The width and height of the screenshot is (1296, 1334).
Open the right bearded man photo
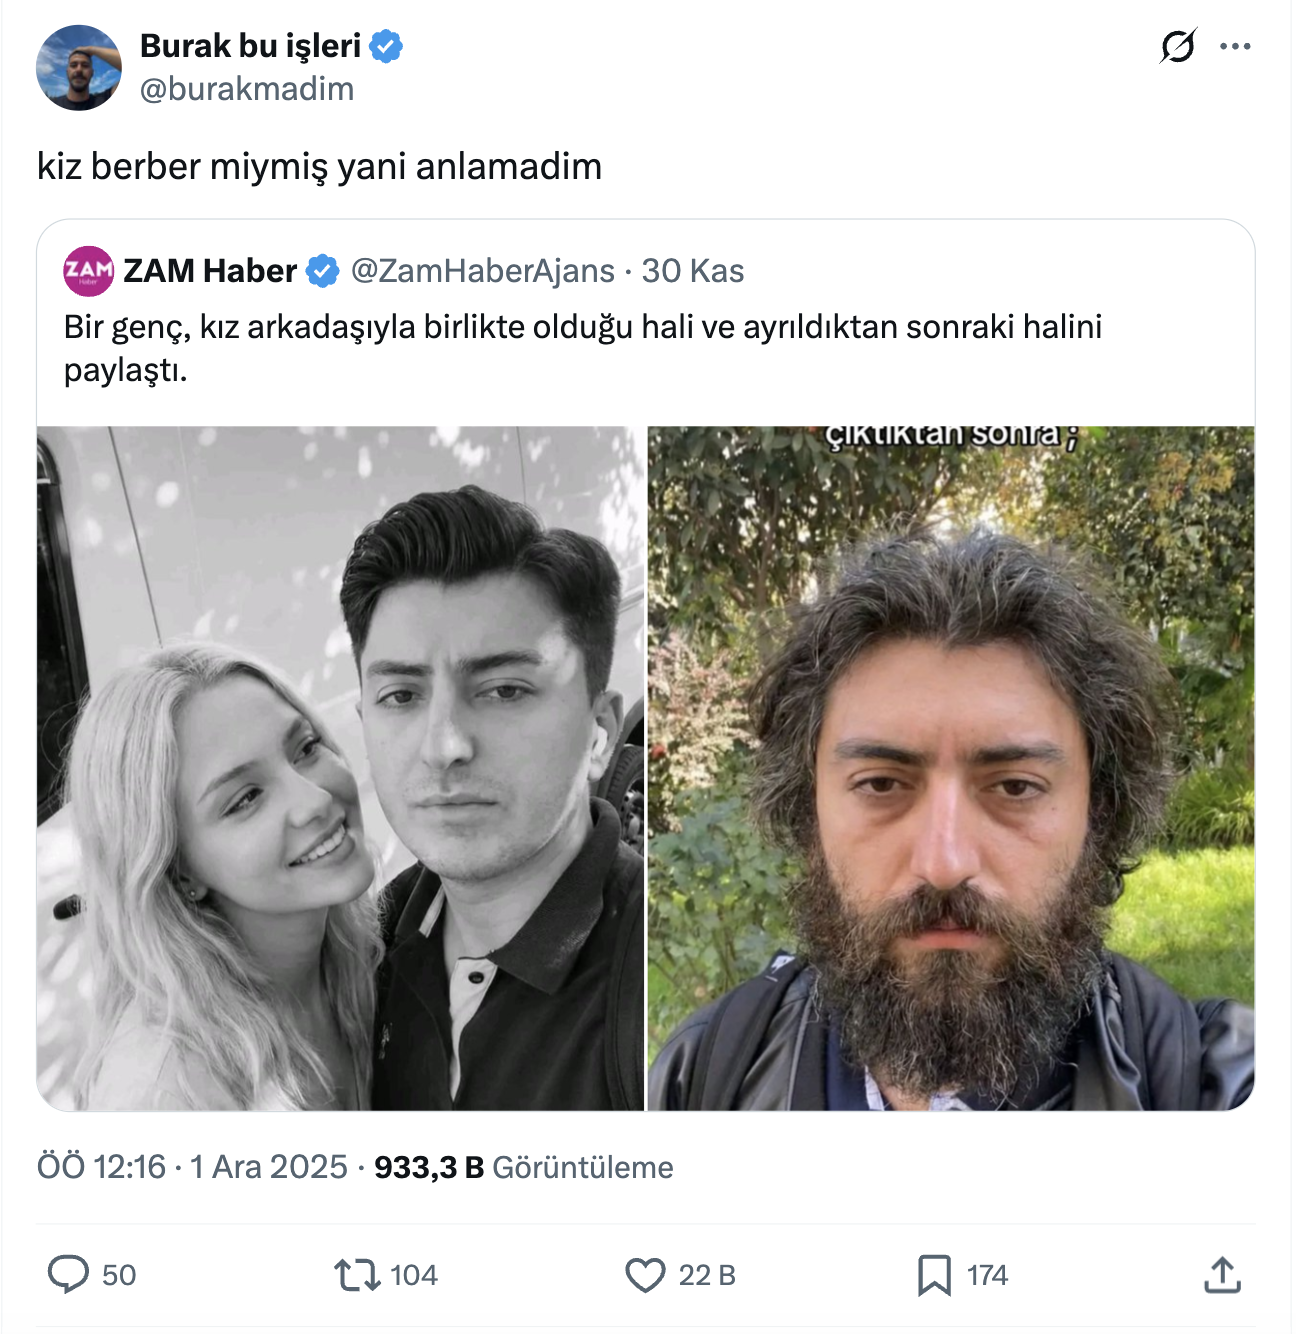951,768
